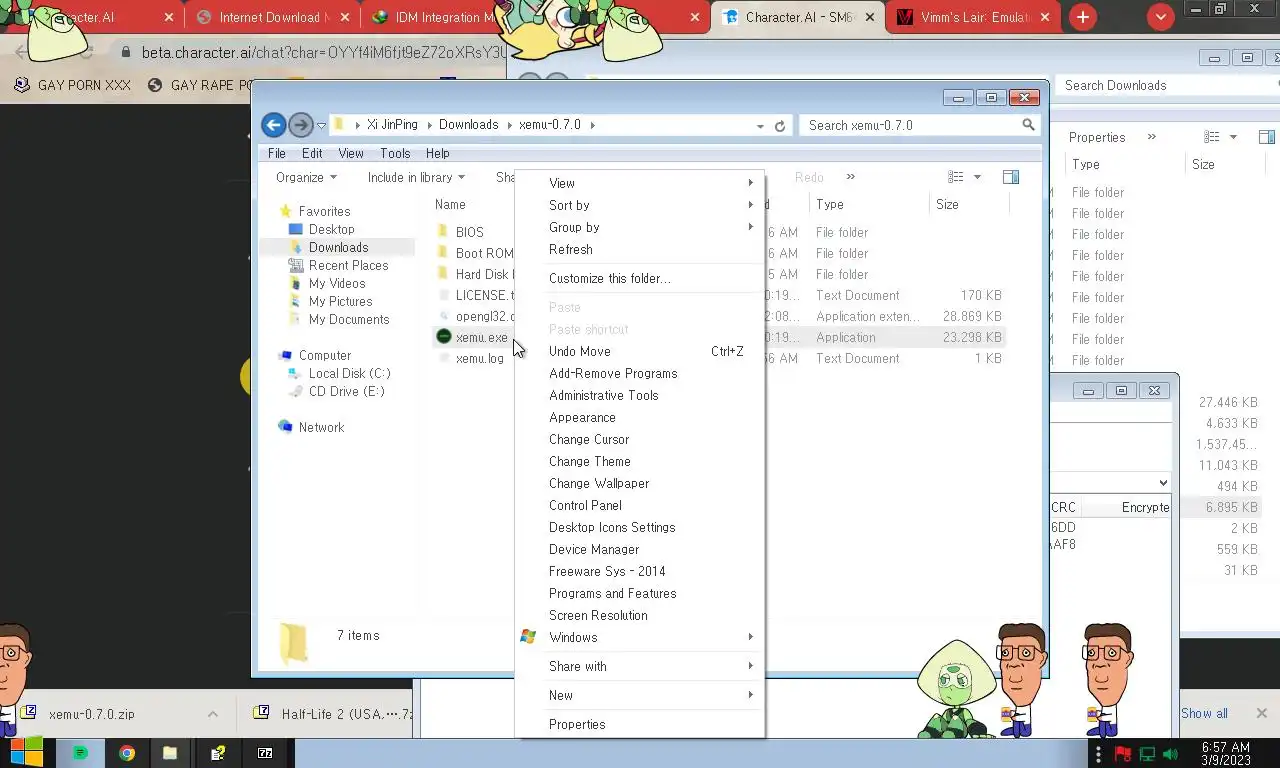This screenshot has height=768, width=1280.
Task: Open the Organize dropdown
Action: (x=306, y=177)
